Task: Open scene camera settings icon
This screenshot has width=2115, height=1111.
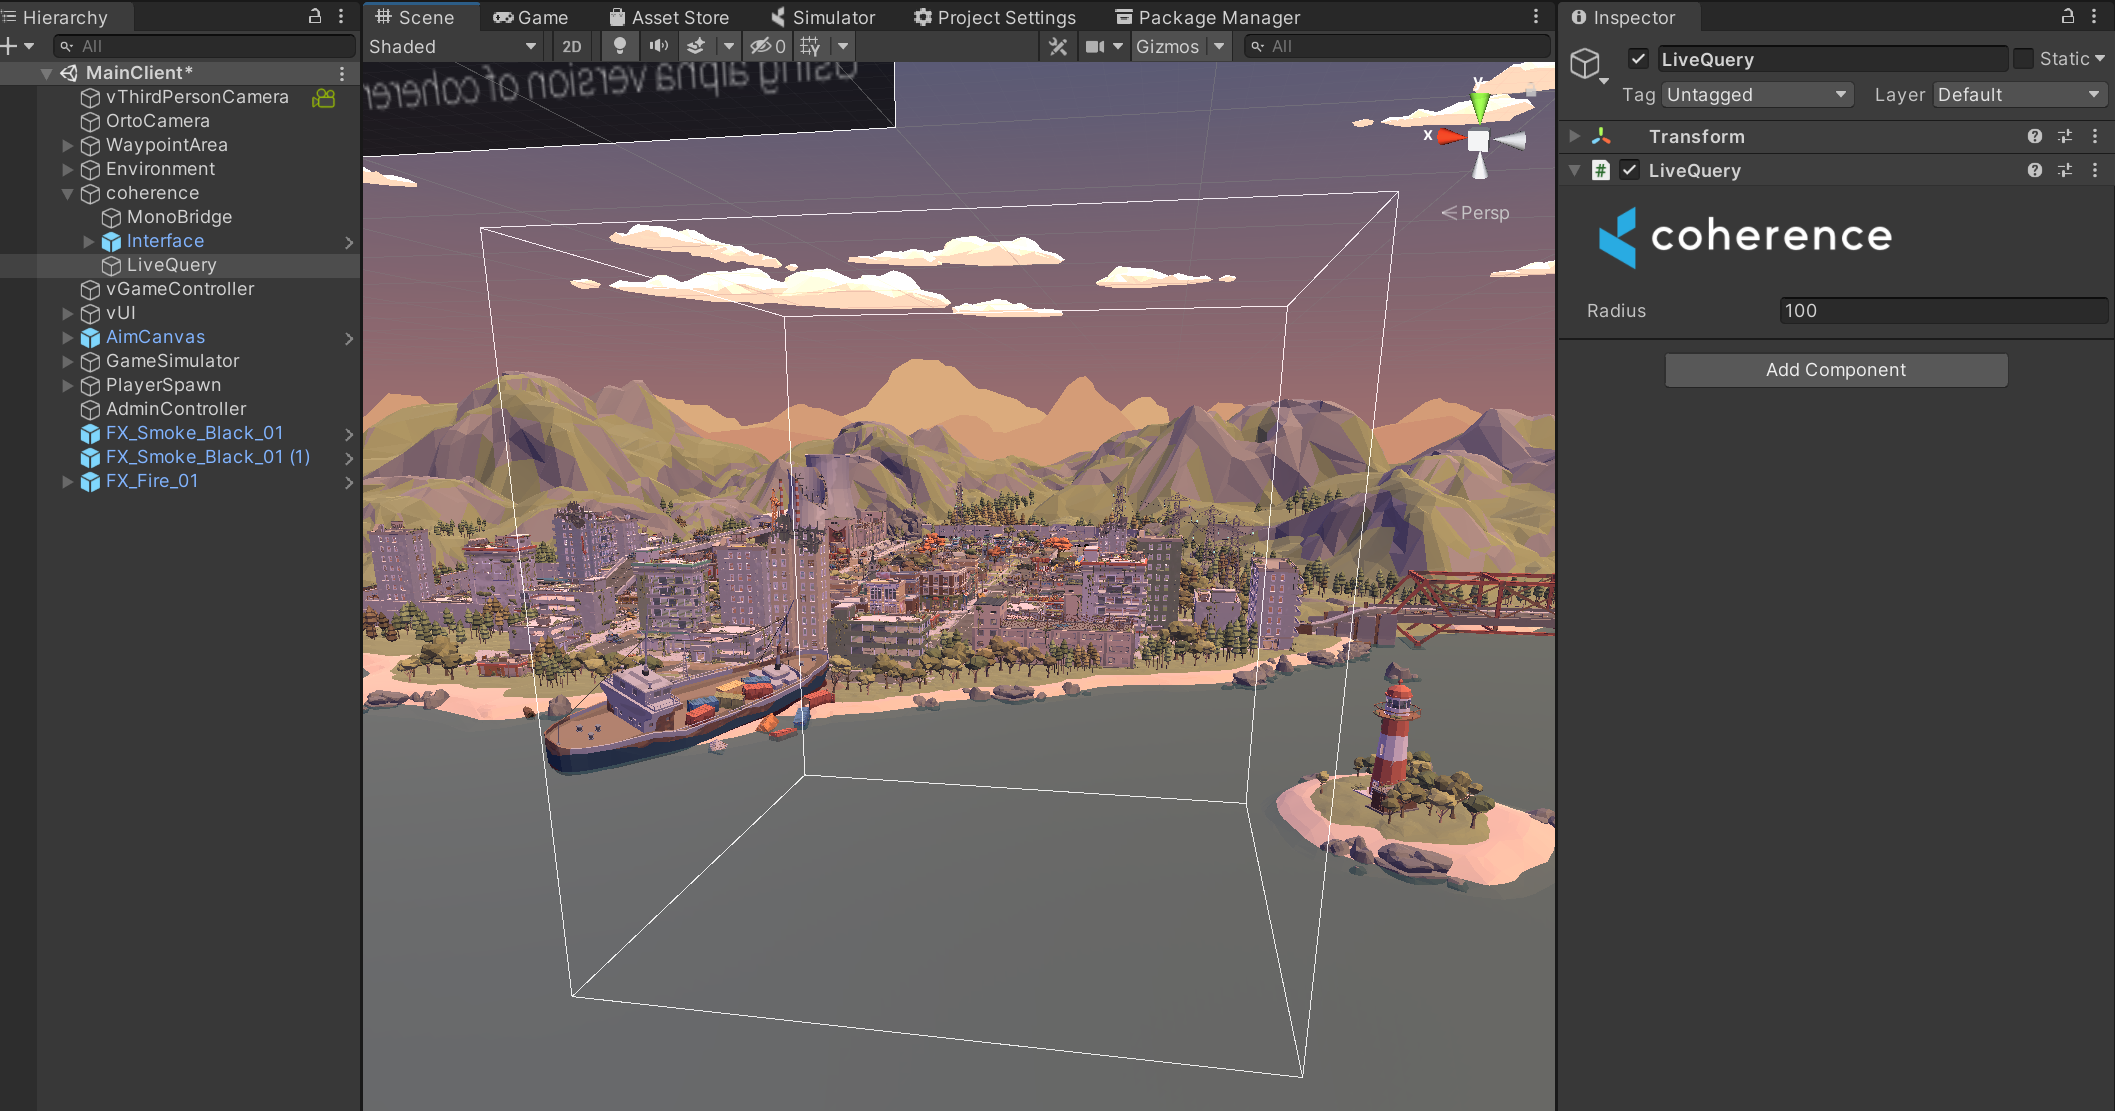Action: point(1096,46)
